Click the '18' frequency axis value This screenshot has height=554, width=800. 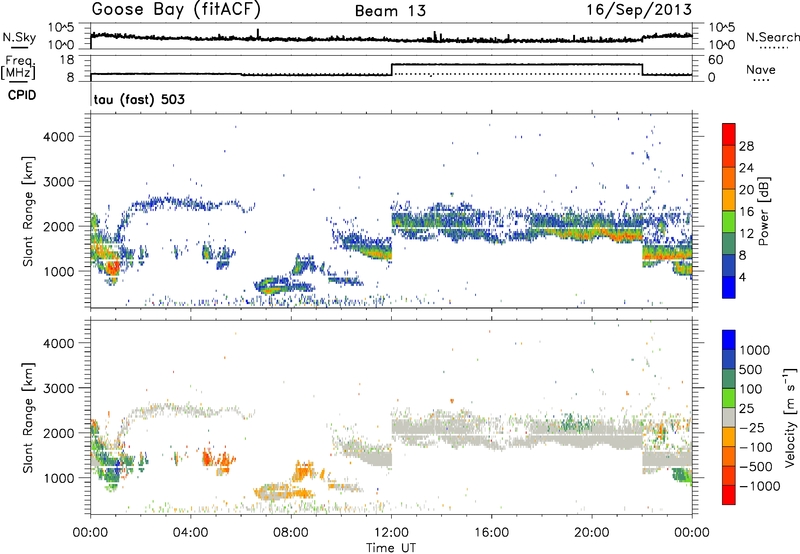point(67,60)
